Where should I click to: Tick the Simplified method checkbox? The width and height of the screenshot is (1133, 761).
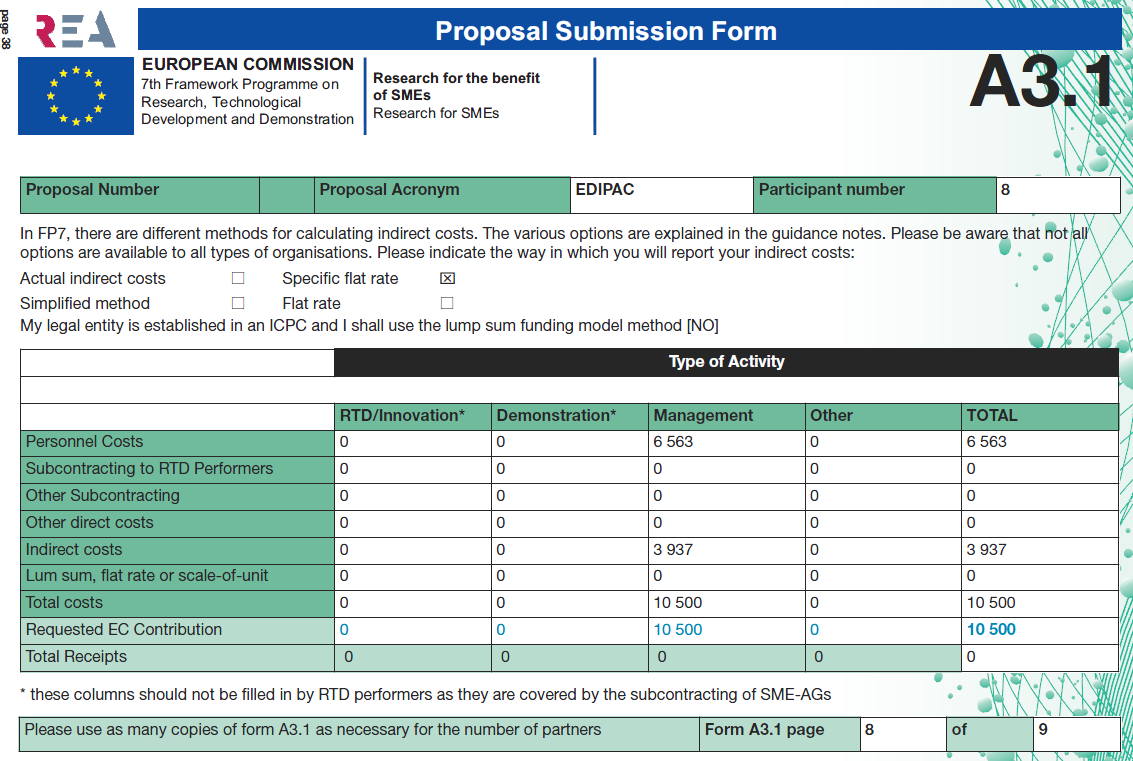pos(238,303)
